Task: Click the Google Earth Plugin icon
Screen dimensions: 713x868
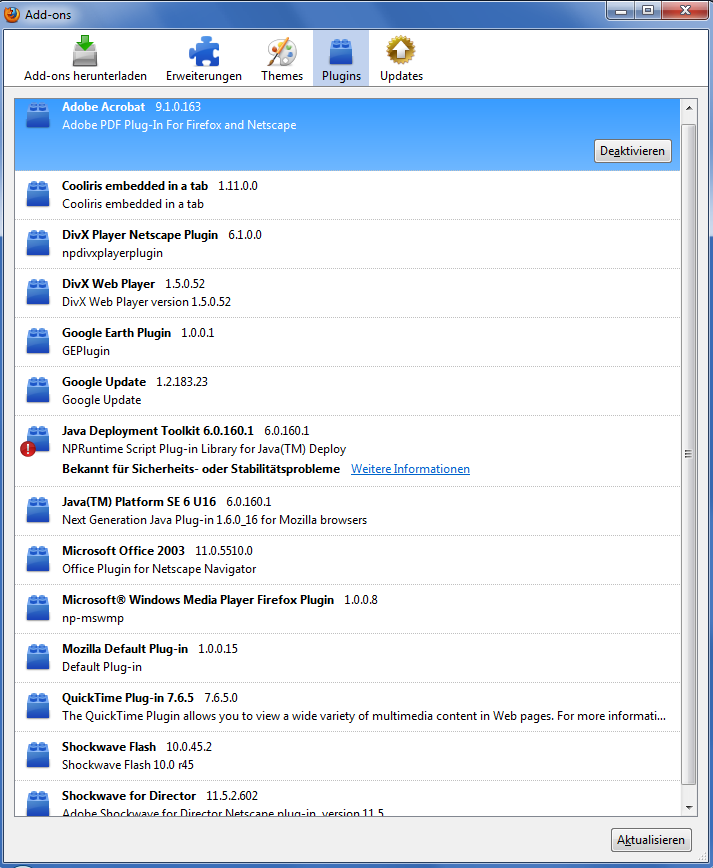Action: [38, 342]
